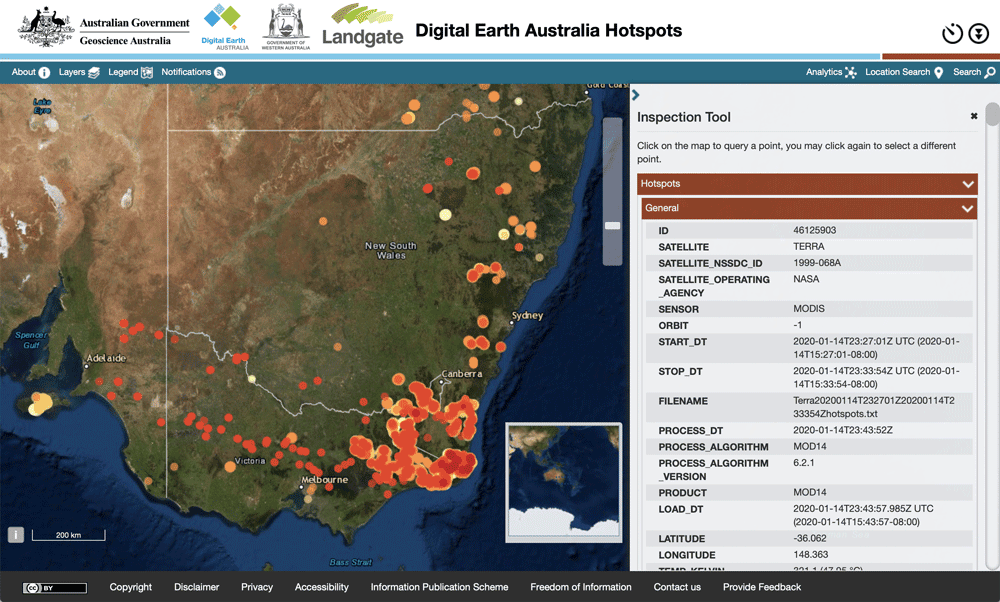Click the NSSDC ID value 1999-068A
Image resolution: width=1000 pixels, height=602 pixels.
coord(817,263)
